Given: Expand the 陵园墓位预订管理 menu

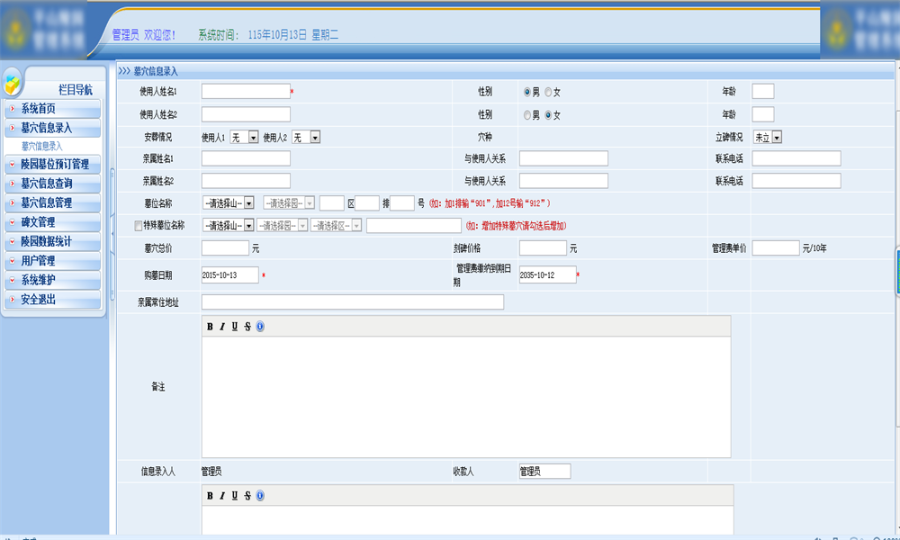Looking at the screenshot, I should click(x=53, y=164).
